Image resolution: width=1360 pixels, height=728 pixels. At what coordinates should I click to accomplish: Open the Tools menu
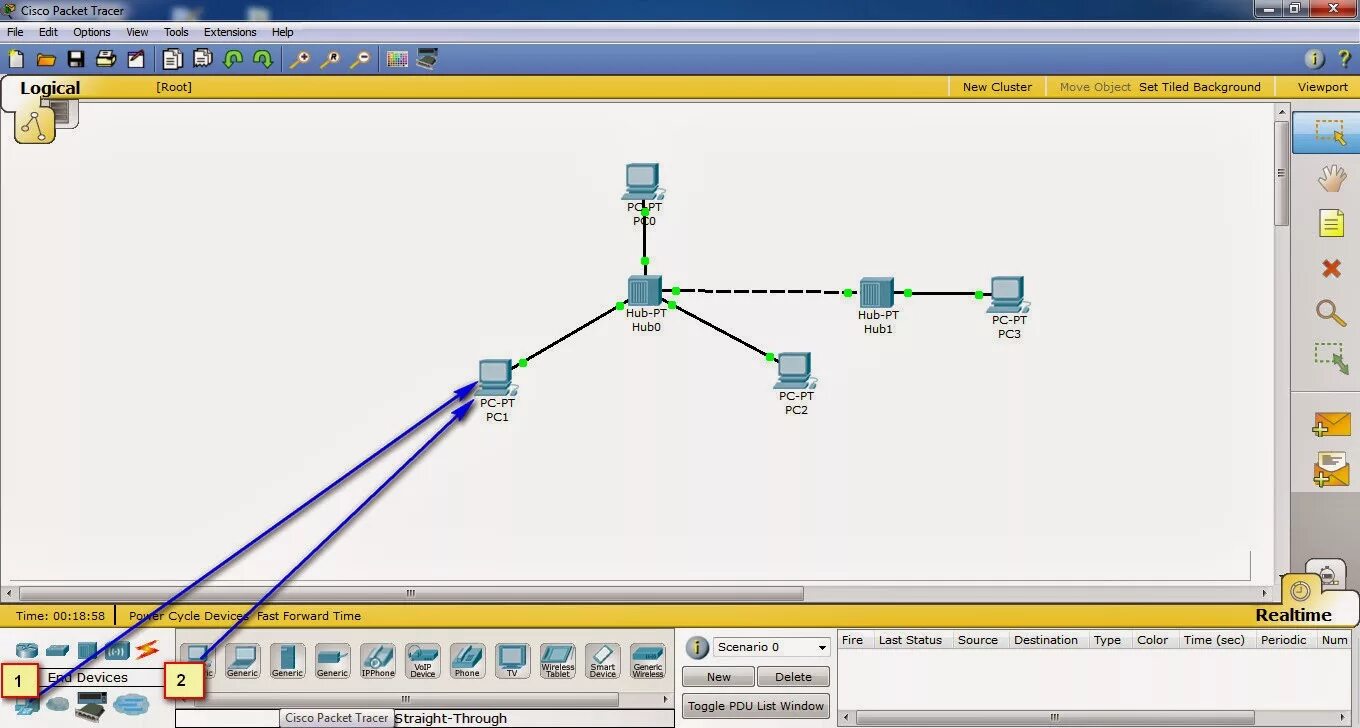point(176,32)
